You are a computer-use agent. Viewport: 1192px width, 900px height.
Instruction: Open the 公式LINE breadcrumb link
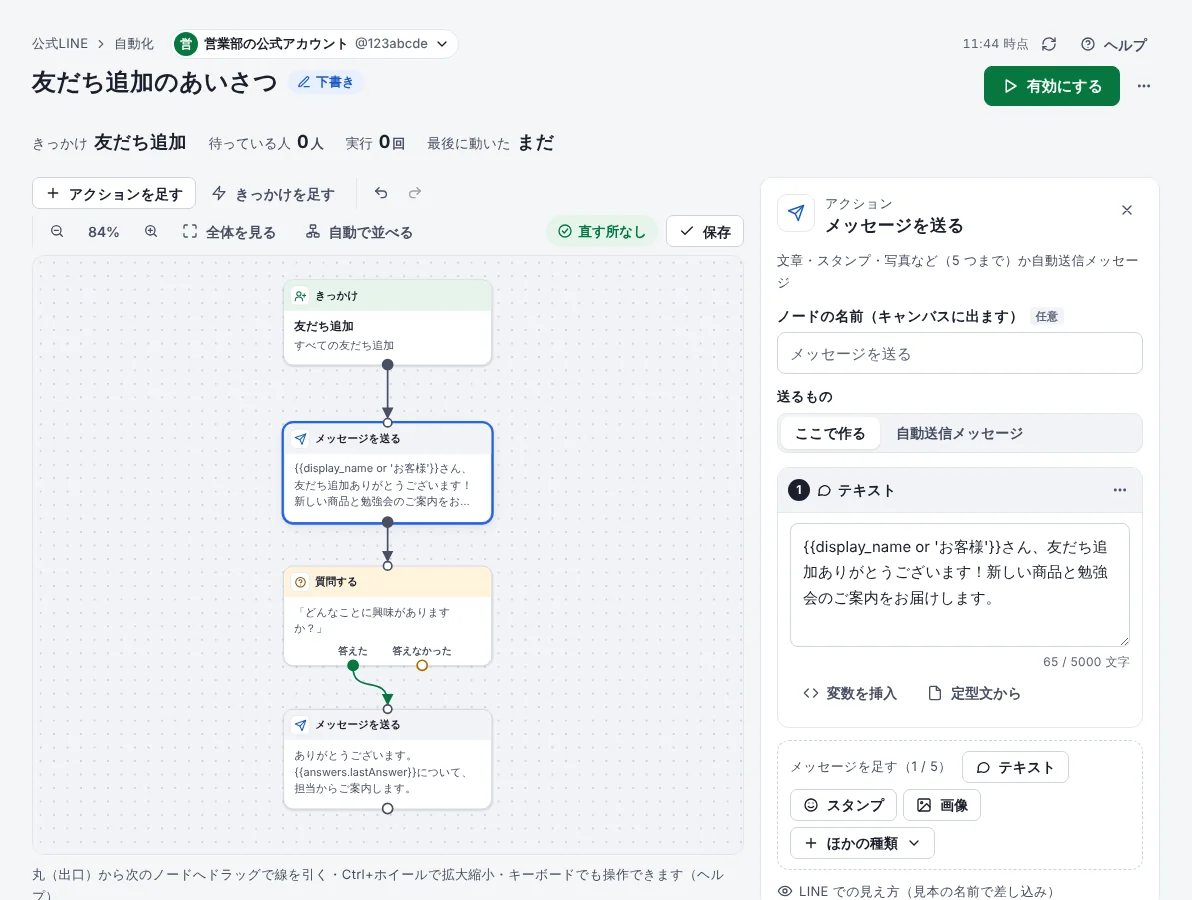coord(60,43)
